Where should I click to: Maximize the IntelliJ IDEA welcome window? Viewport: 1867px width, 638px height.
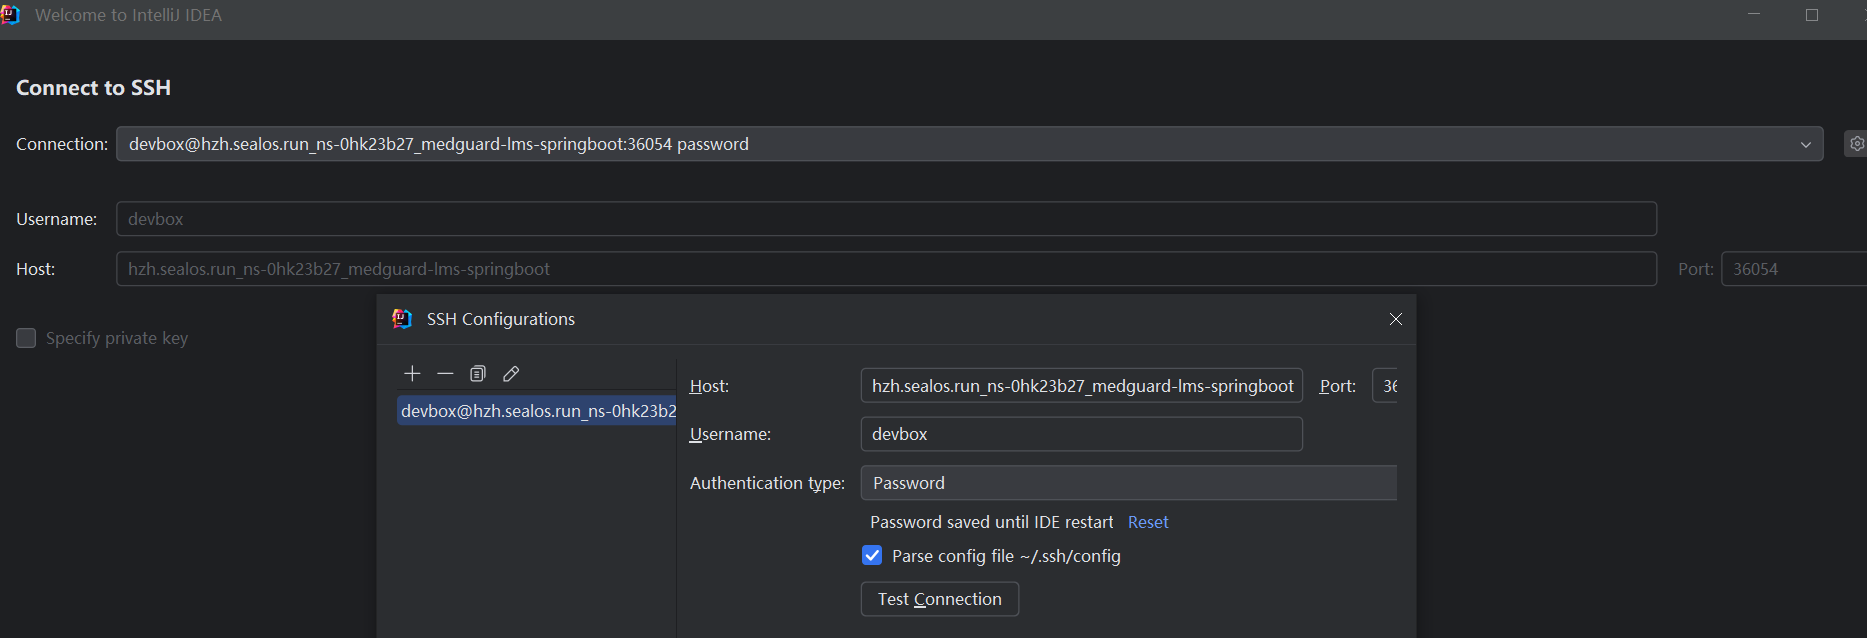[1812, 15]
